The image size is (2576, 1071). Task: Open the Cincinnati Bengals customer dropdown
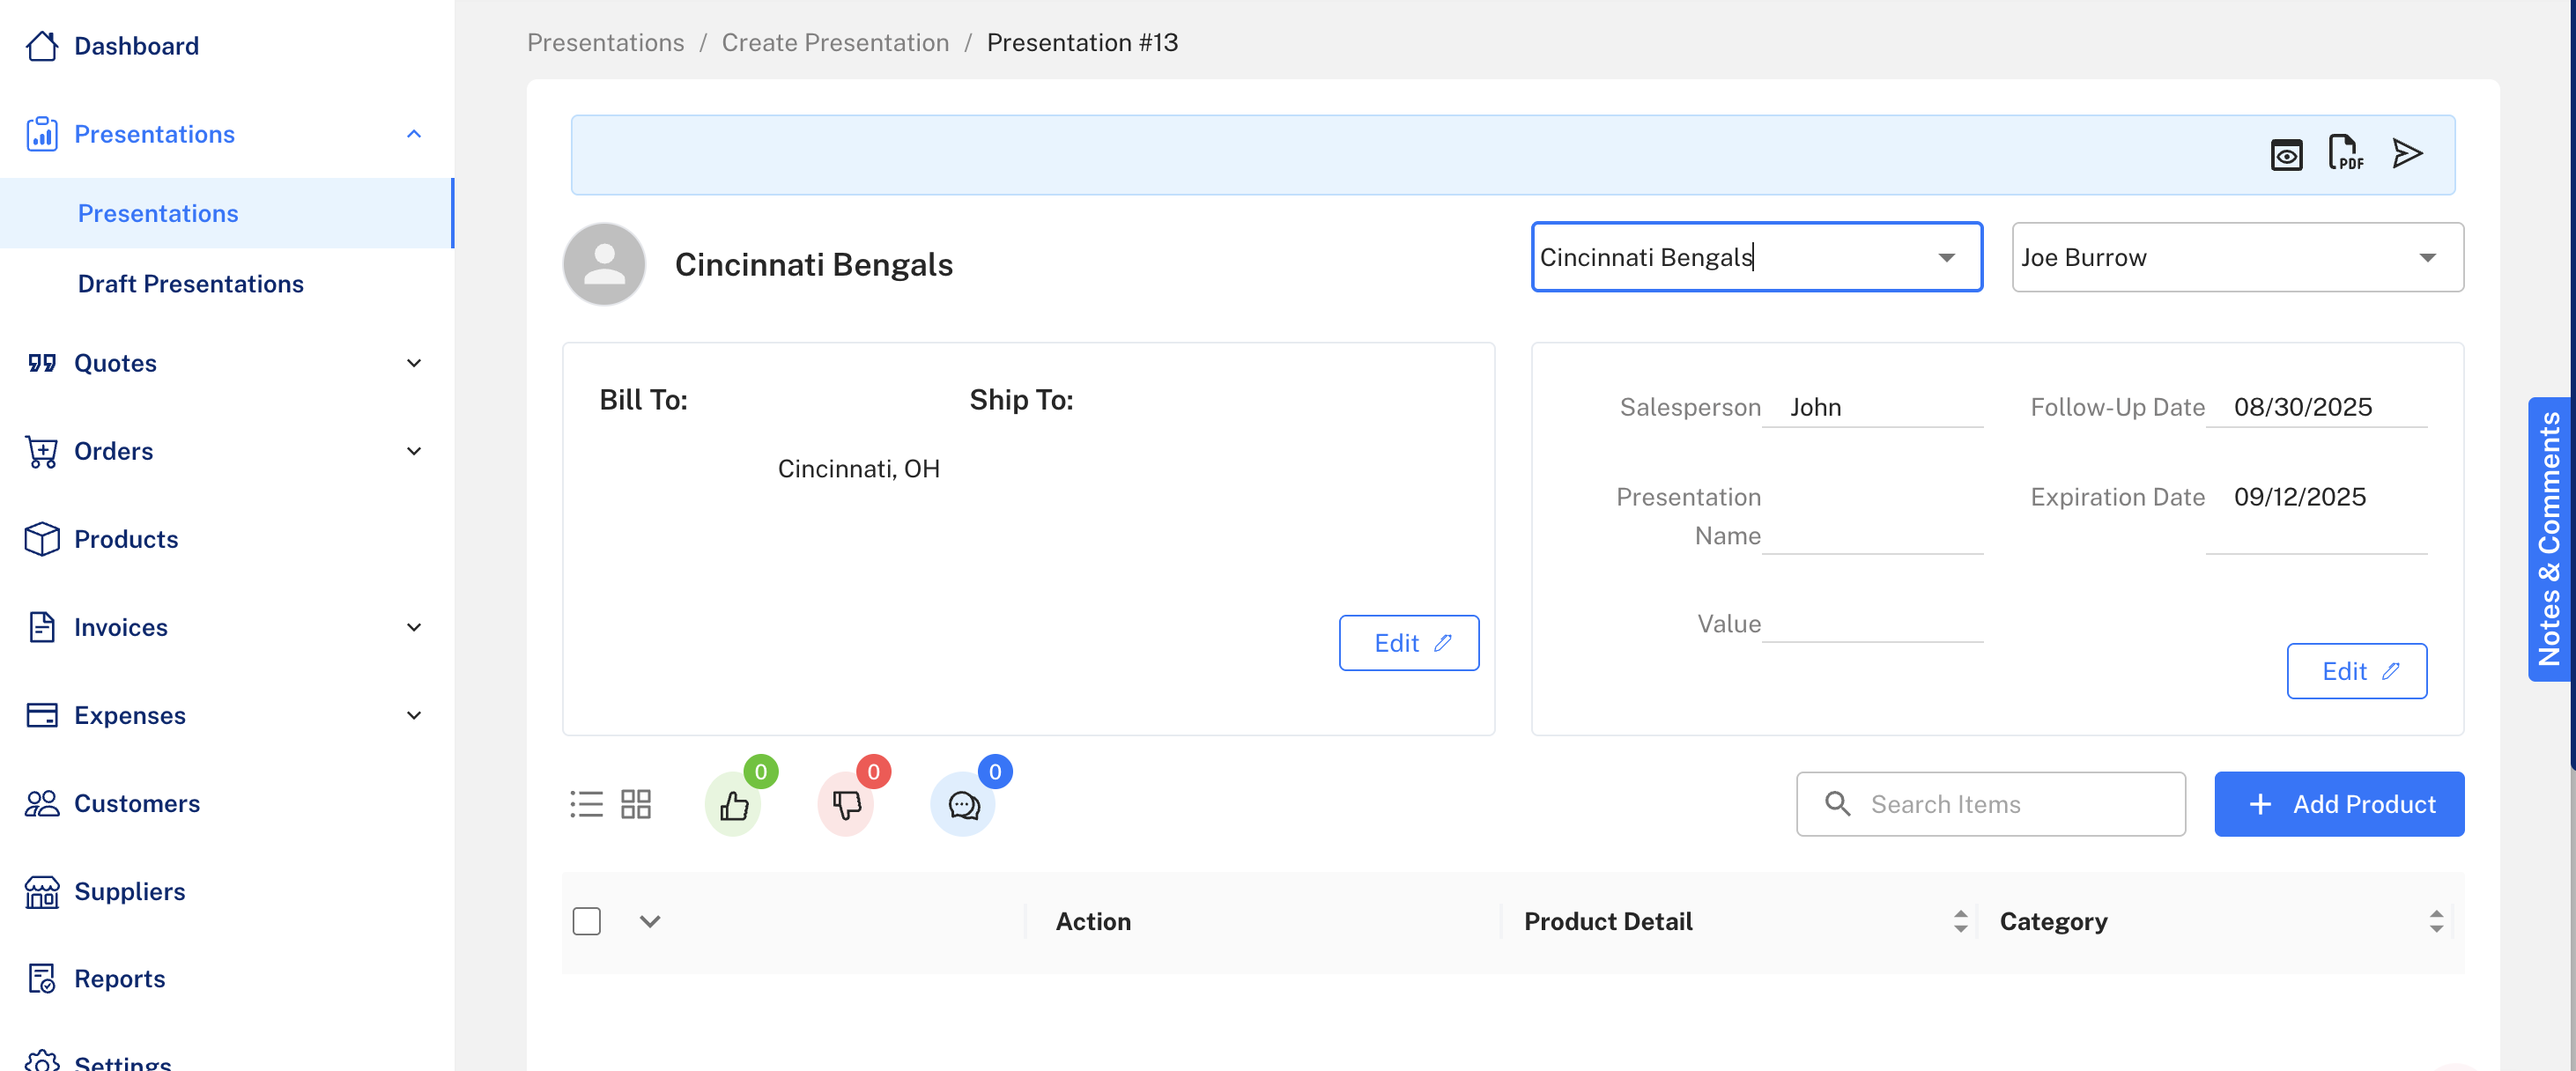1946,258
